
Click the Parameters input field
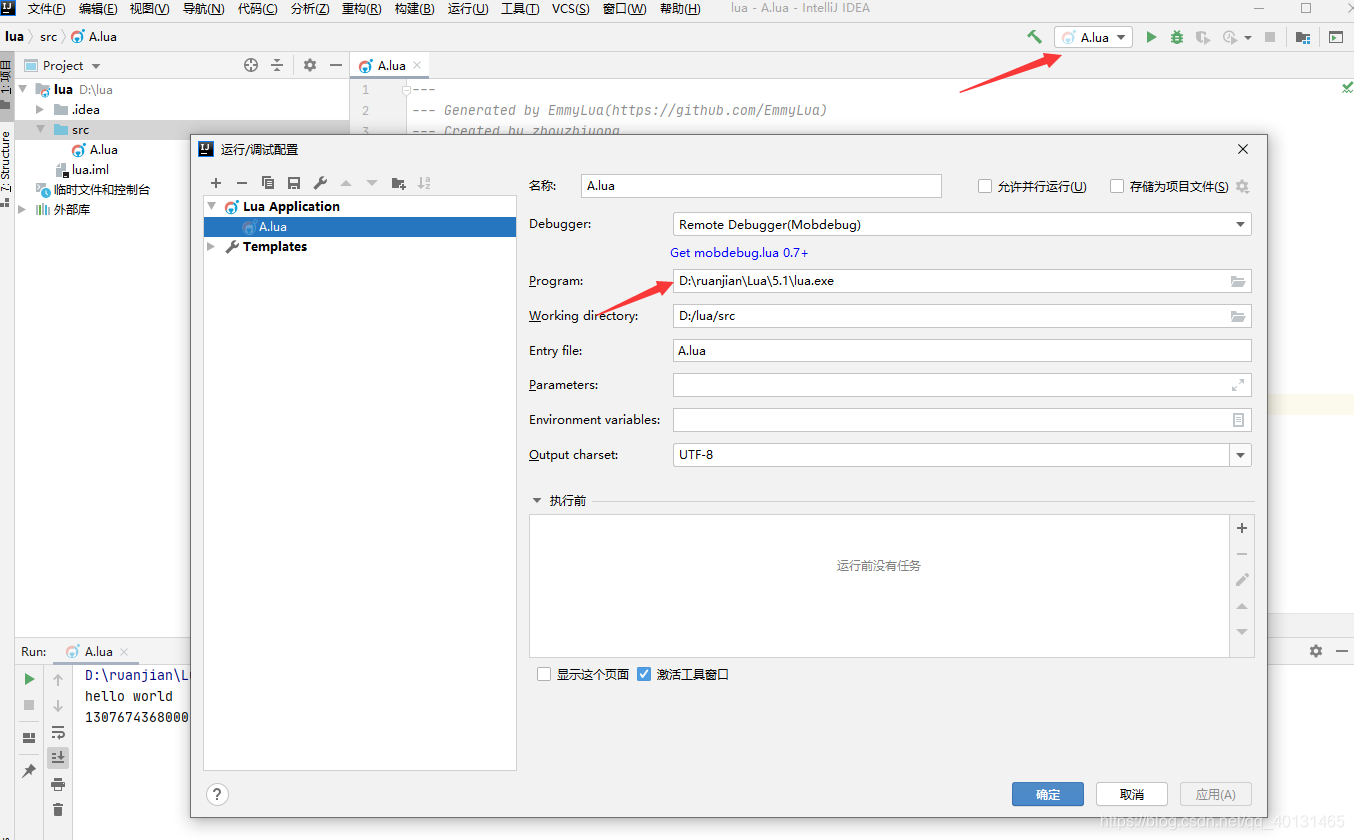(x=962, y=385)
